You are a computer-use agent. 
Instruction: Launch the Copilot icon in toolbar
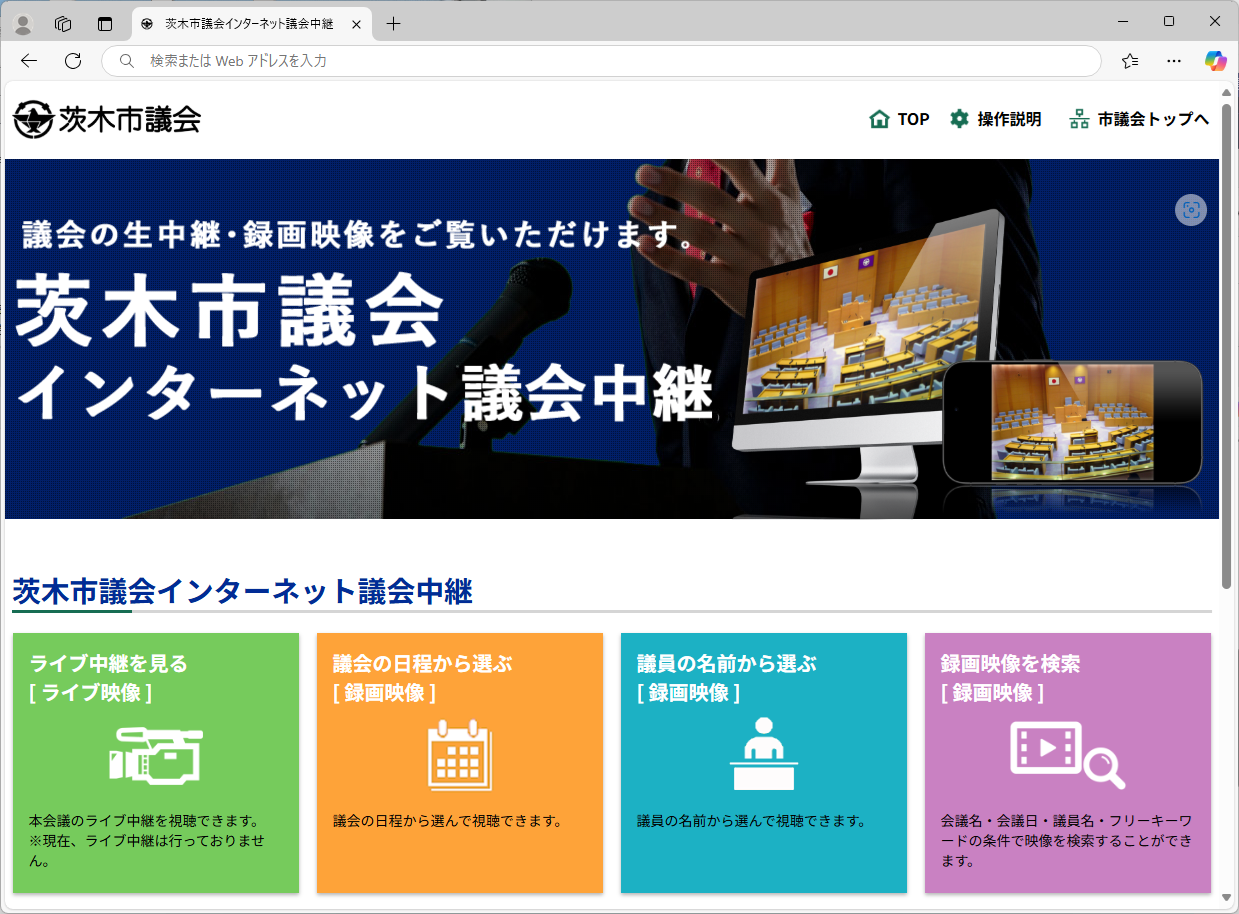point(1215,61)
